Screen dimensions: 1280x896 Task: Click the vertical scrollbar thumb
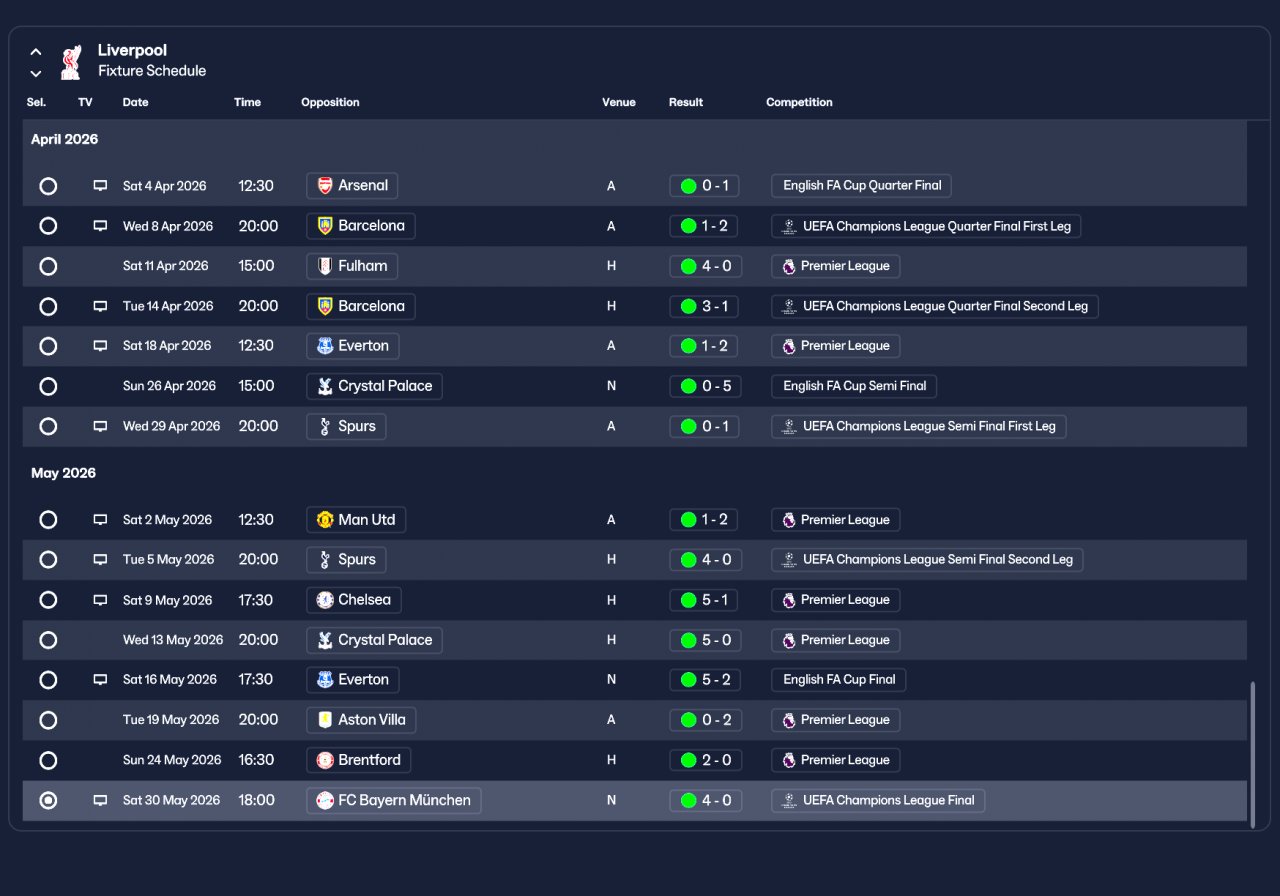click(1252, 755)
